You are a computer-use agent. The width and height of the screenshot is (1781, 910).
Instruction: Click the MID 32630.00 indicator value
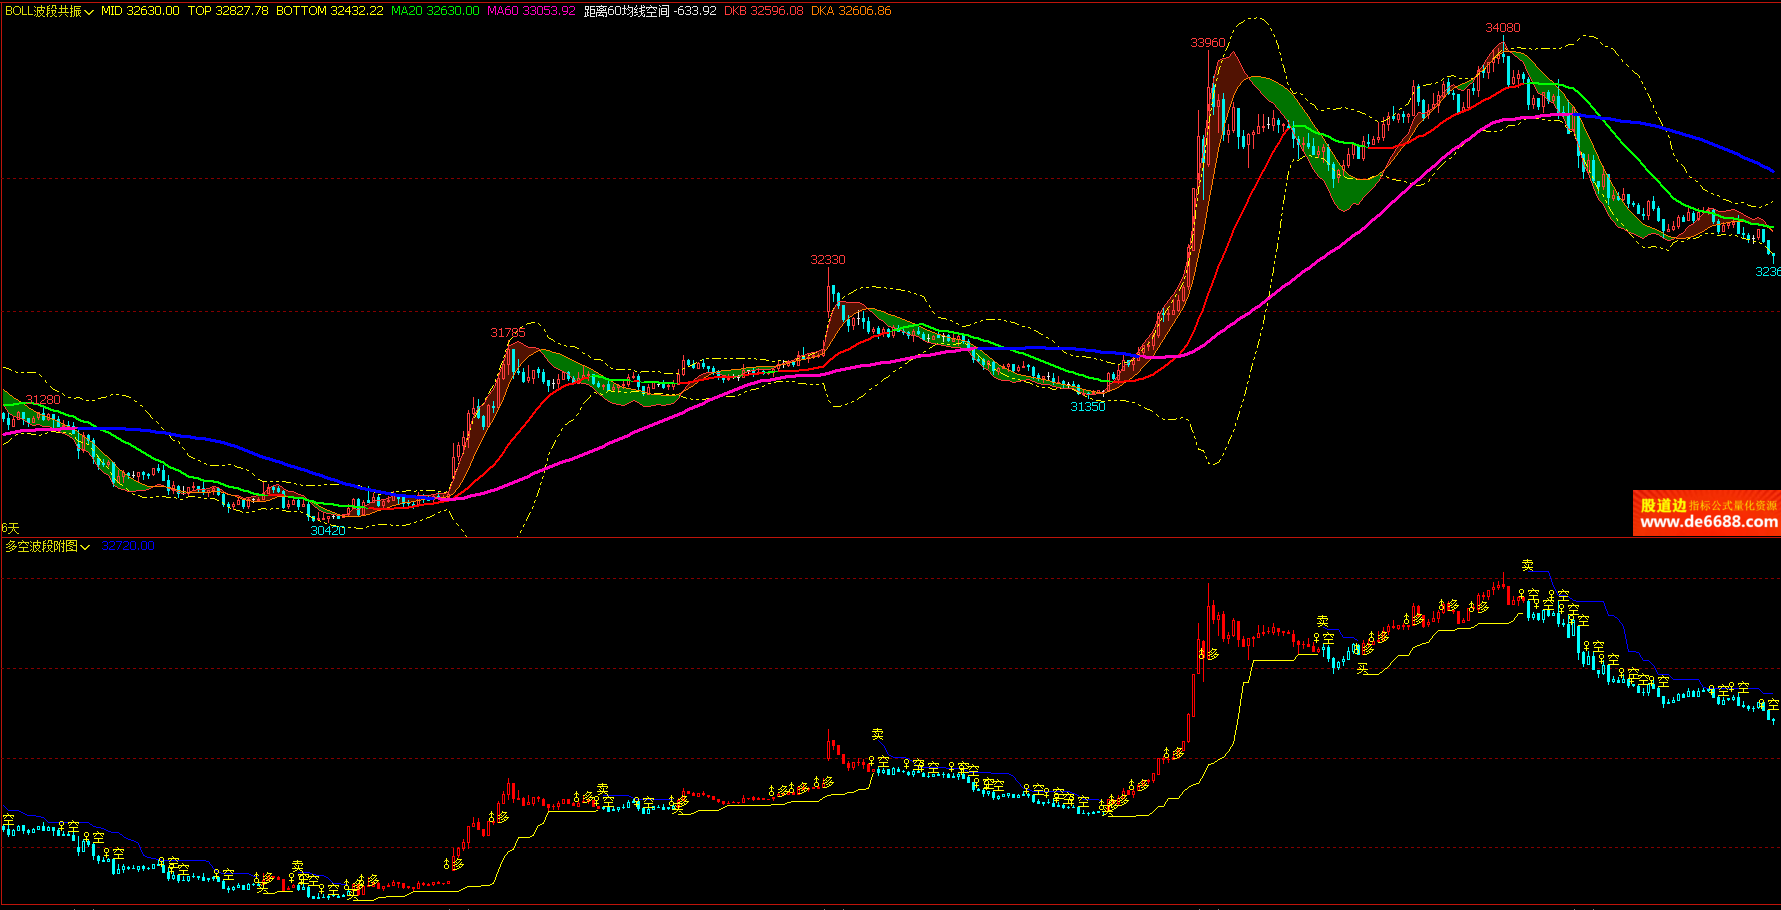pos(140,11)
